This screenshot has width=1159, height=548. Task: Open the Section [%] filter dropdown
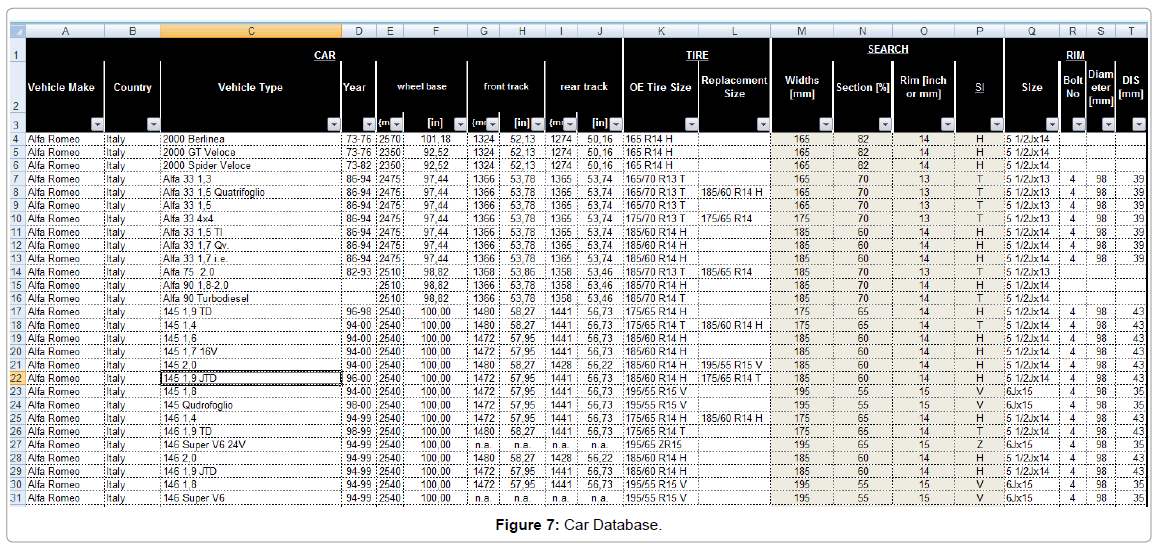[x=885, y=124]
